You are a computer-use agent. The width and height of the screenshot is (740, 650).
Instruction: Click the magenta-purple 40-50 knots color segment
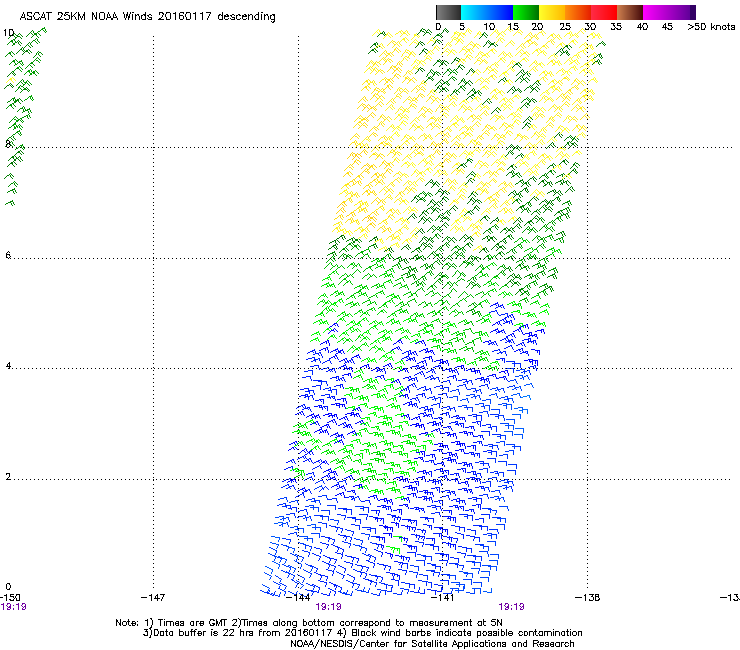point(669,12)
